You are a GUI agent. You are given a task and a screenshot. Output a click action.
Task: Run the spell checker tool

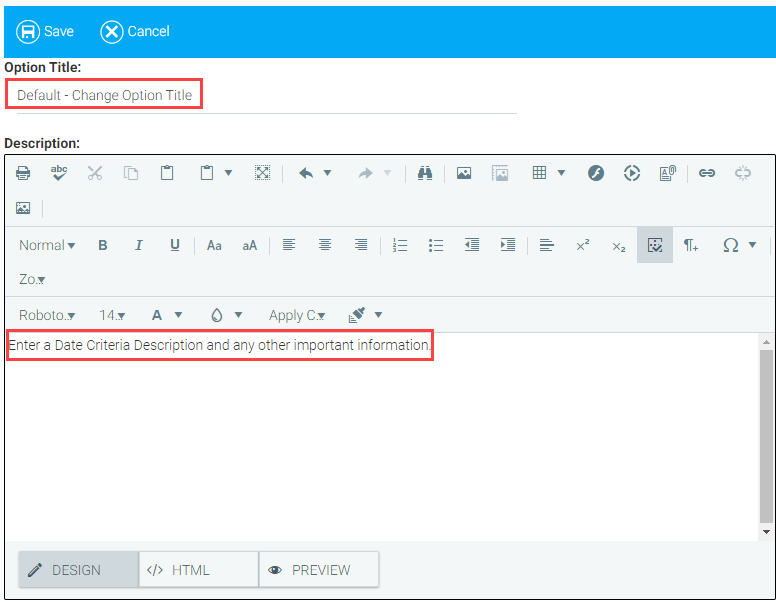(x=59, y=173)
